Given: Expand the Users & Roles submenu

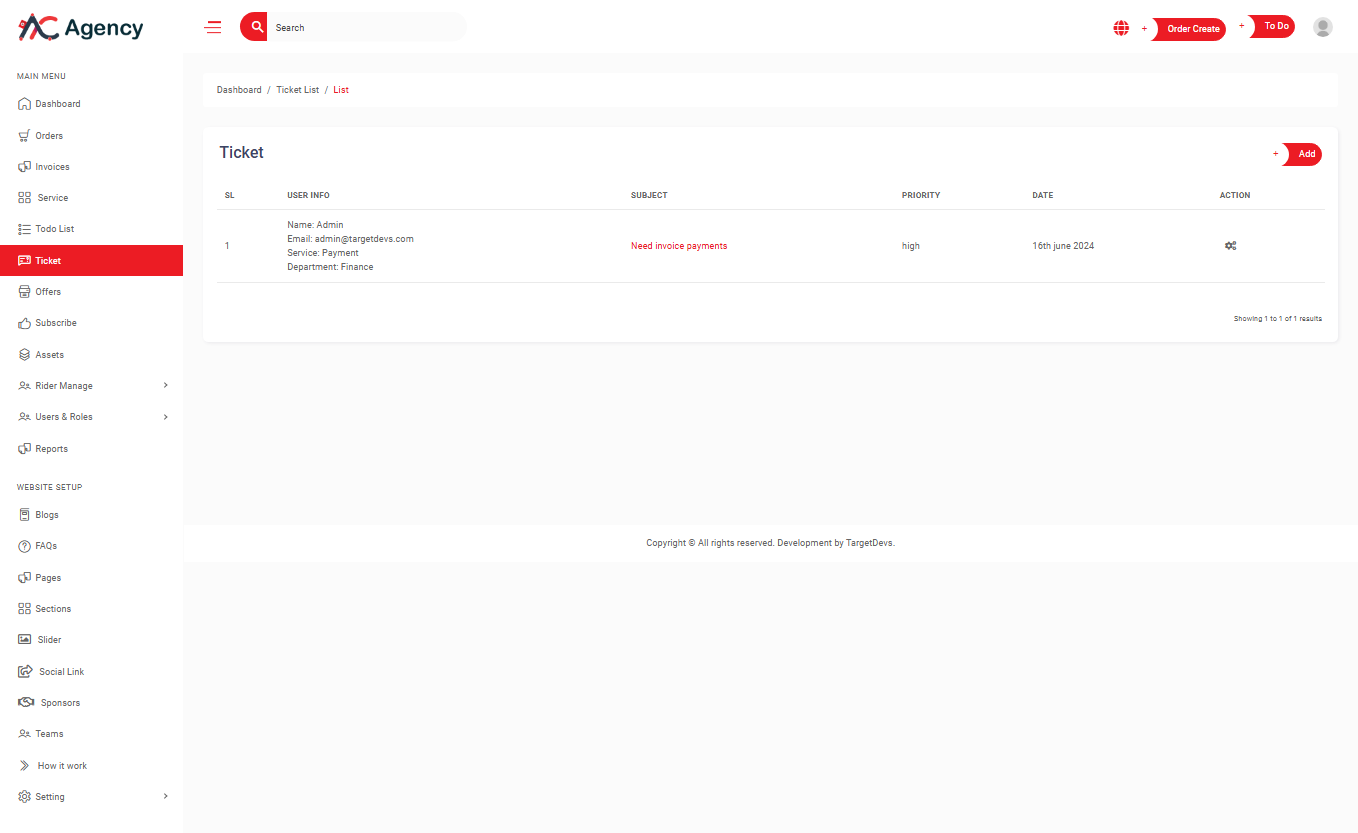Looking at the screenshot, I should coord(165,417).
